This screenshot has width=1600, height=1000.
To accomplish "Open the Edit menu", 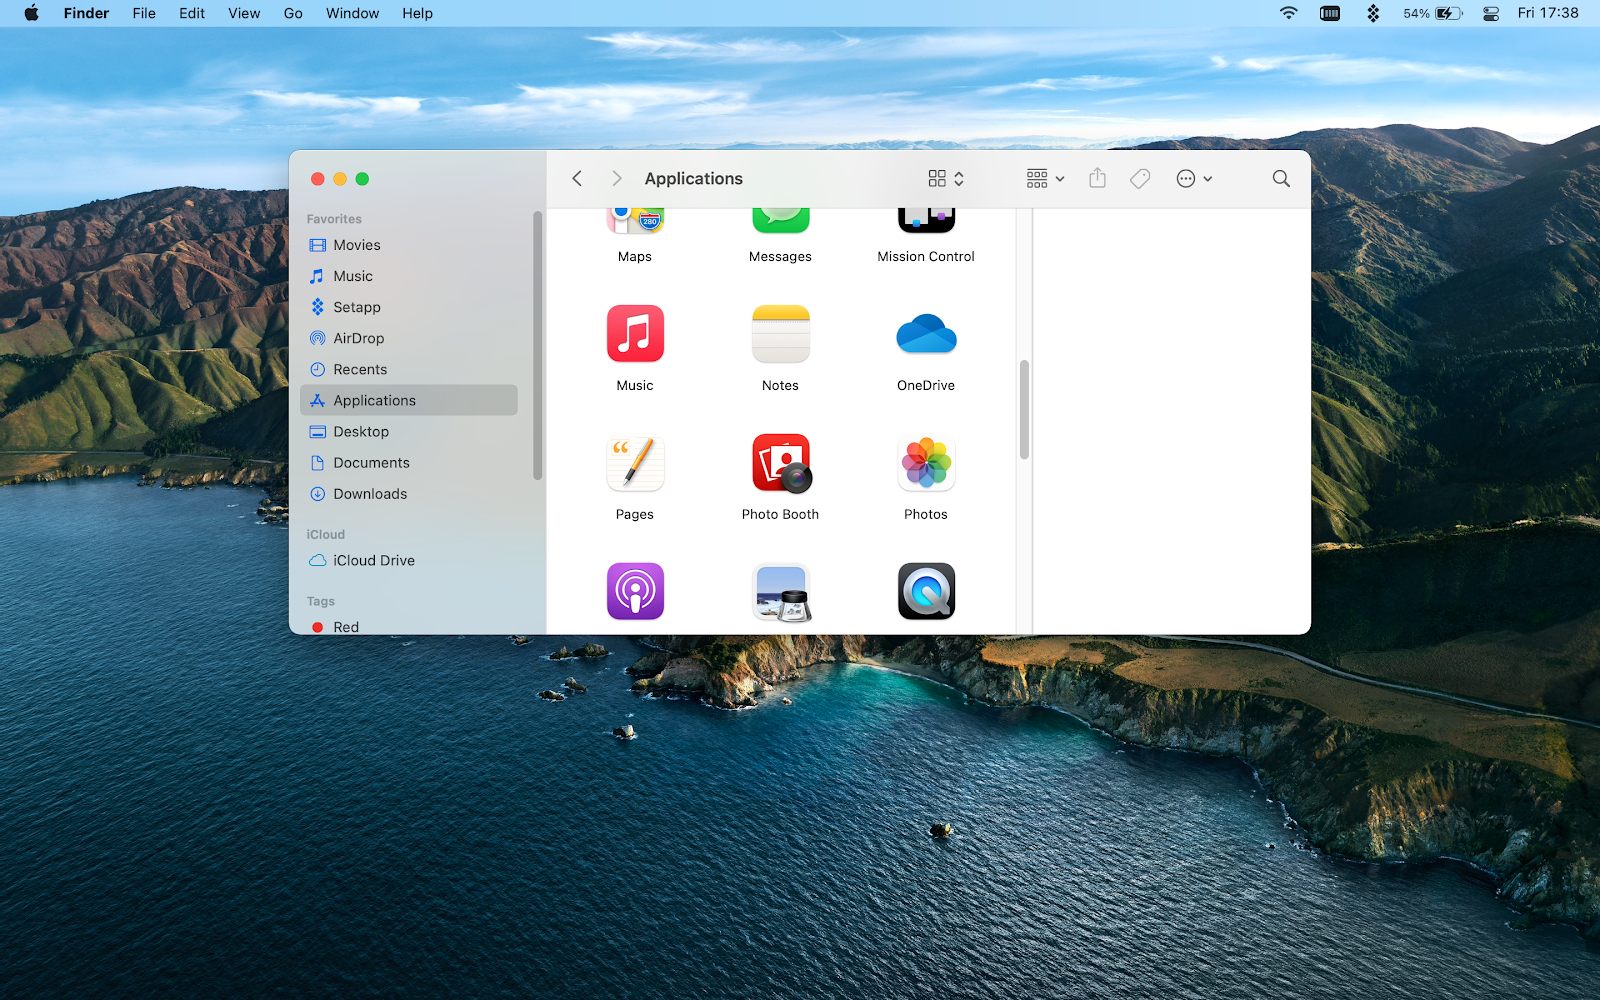I will pos(192,13).
